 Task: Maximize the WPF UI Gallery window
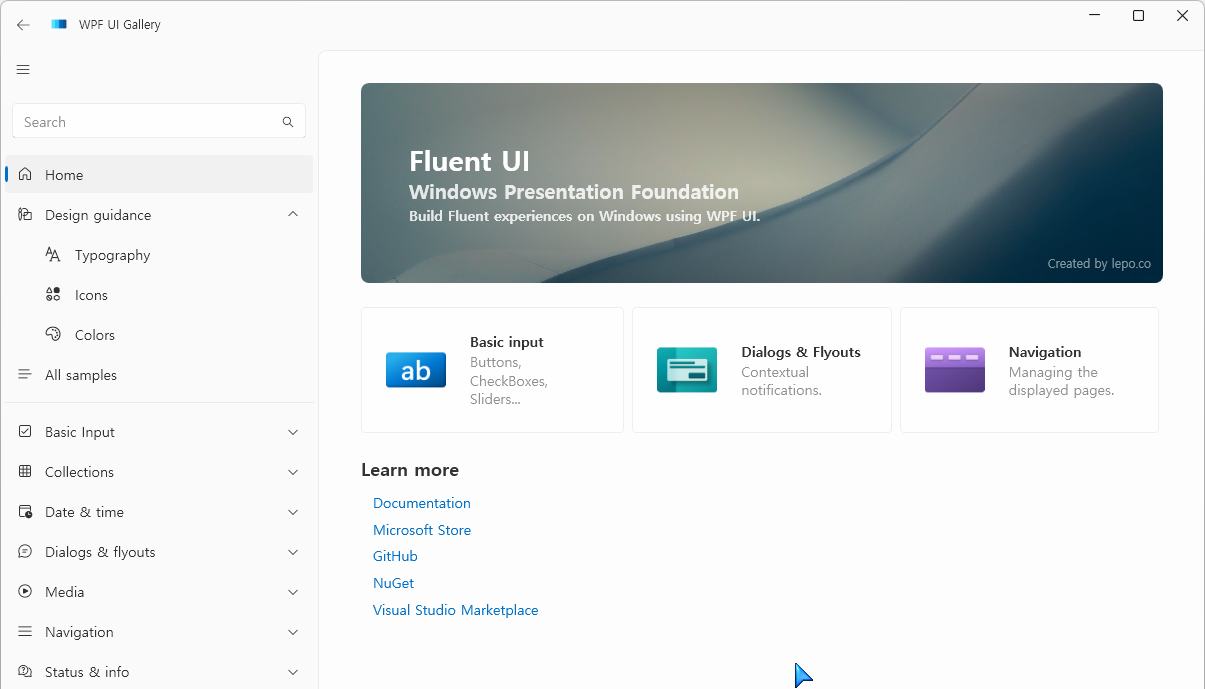click(x=1138, y=16)
